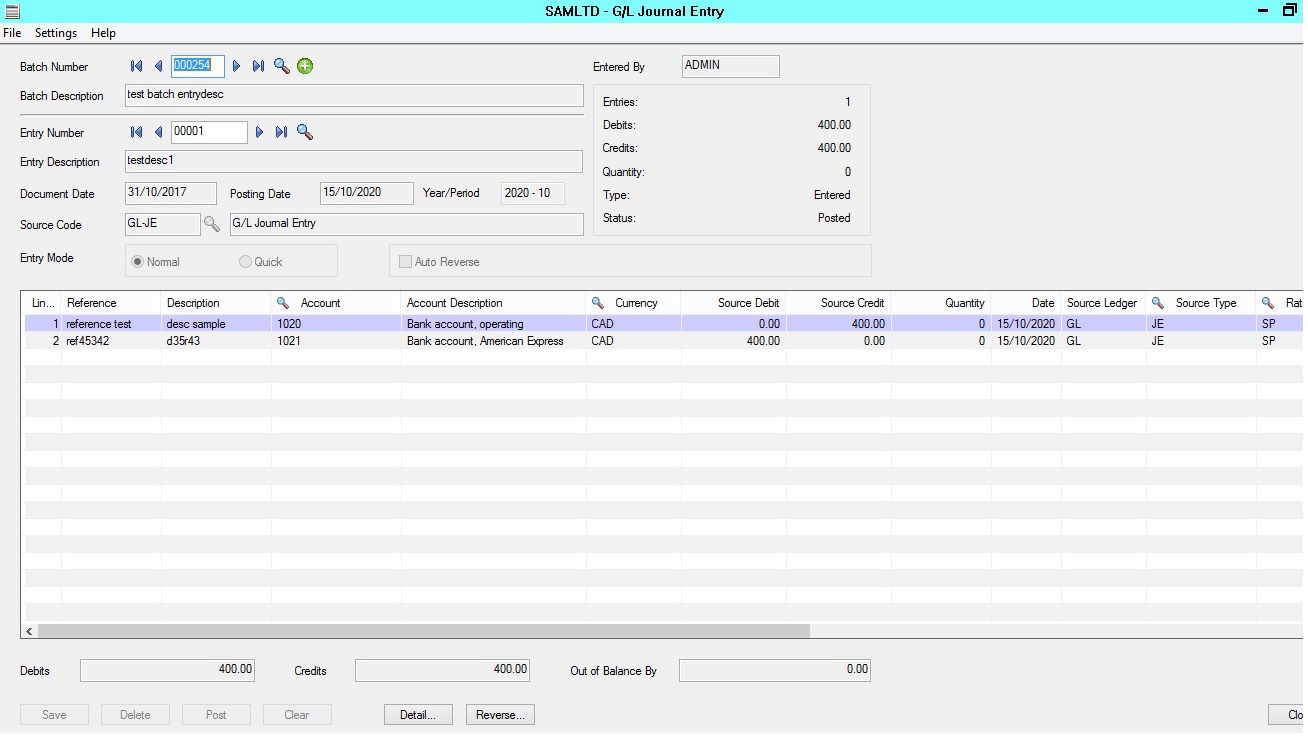
Task: Click the Debits total field
Action: 167,670
